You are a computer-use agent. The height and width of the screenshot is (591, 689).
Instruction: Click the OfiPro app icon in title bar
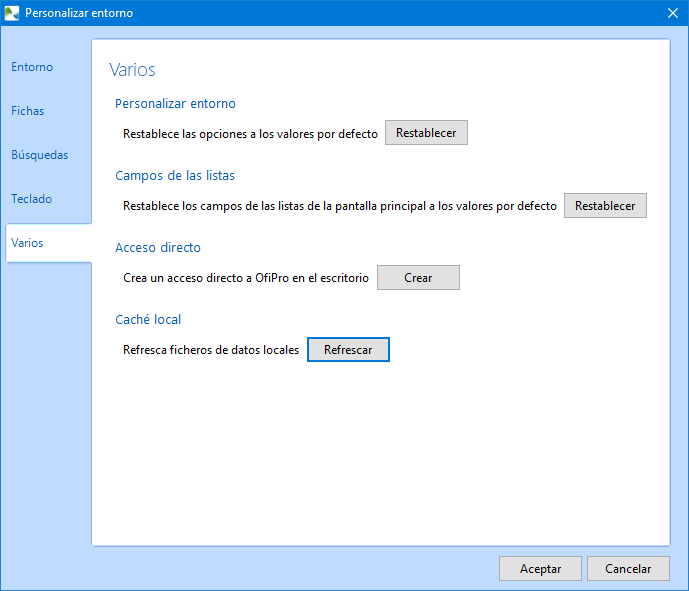point(12,13)
